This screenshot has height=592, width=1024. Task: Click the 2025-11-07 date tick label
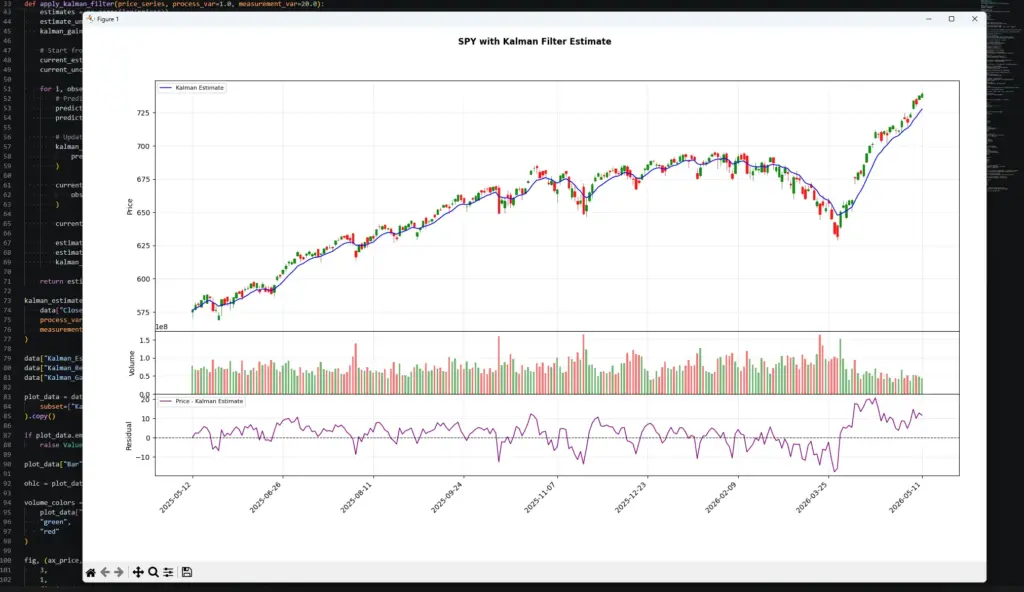point(540,498)
